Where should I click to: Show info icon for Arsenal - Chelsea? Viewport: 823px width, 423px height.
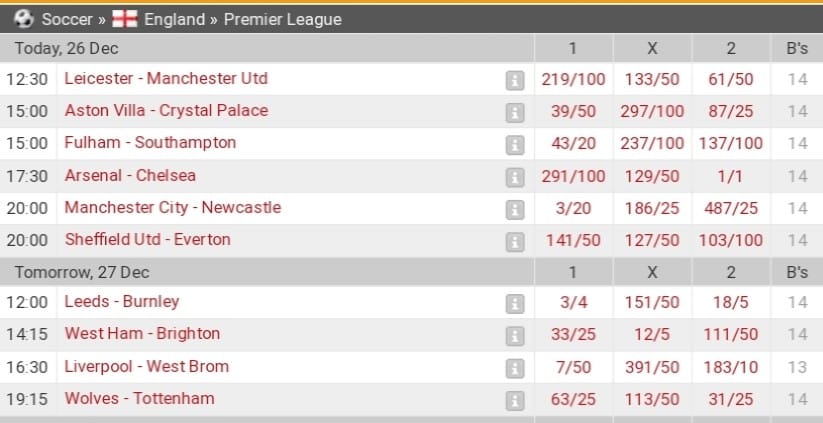point(515,177)
